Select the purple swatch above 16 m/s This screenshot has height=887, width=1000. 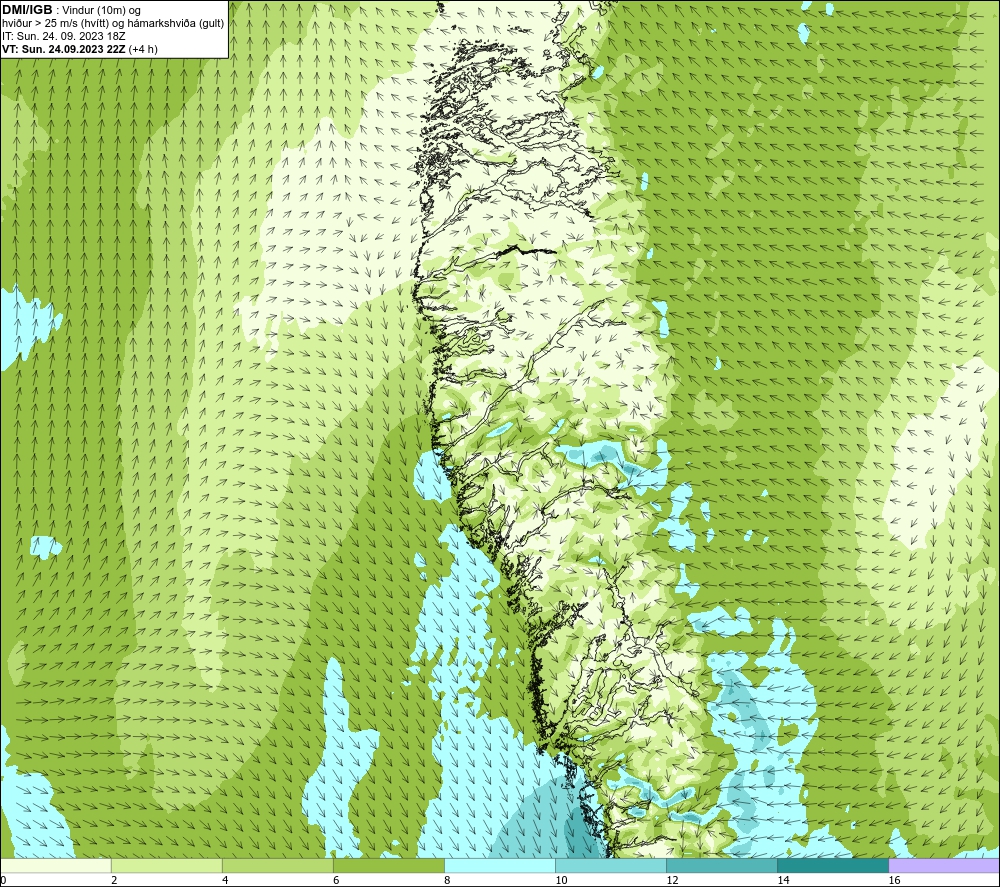[x=944, y=865]
